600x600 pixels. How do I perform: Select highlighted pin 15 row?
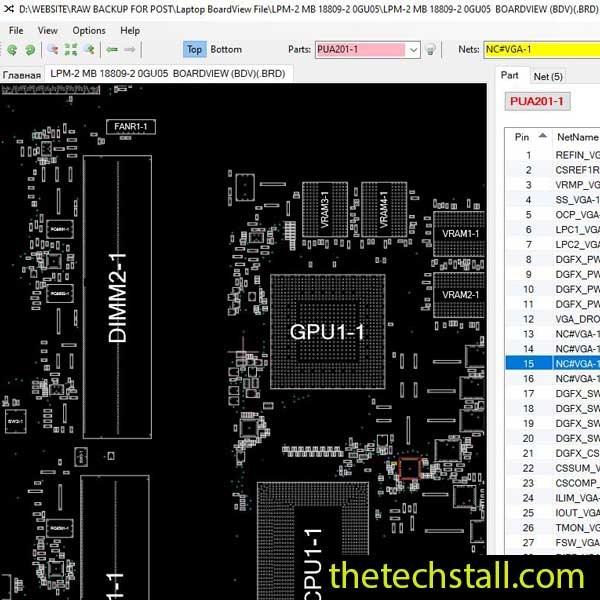pyautogui.click(x=553, y=364)
